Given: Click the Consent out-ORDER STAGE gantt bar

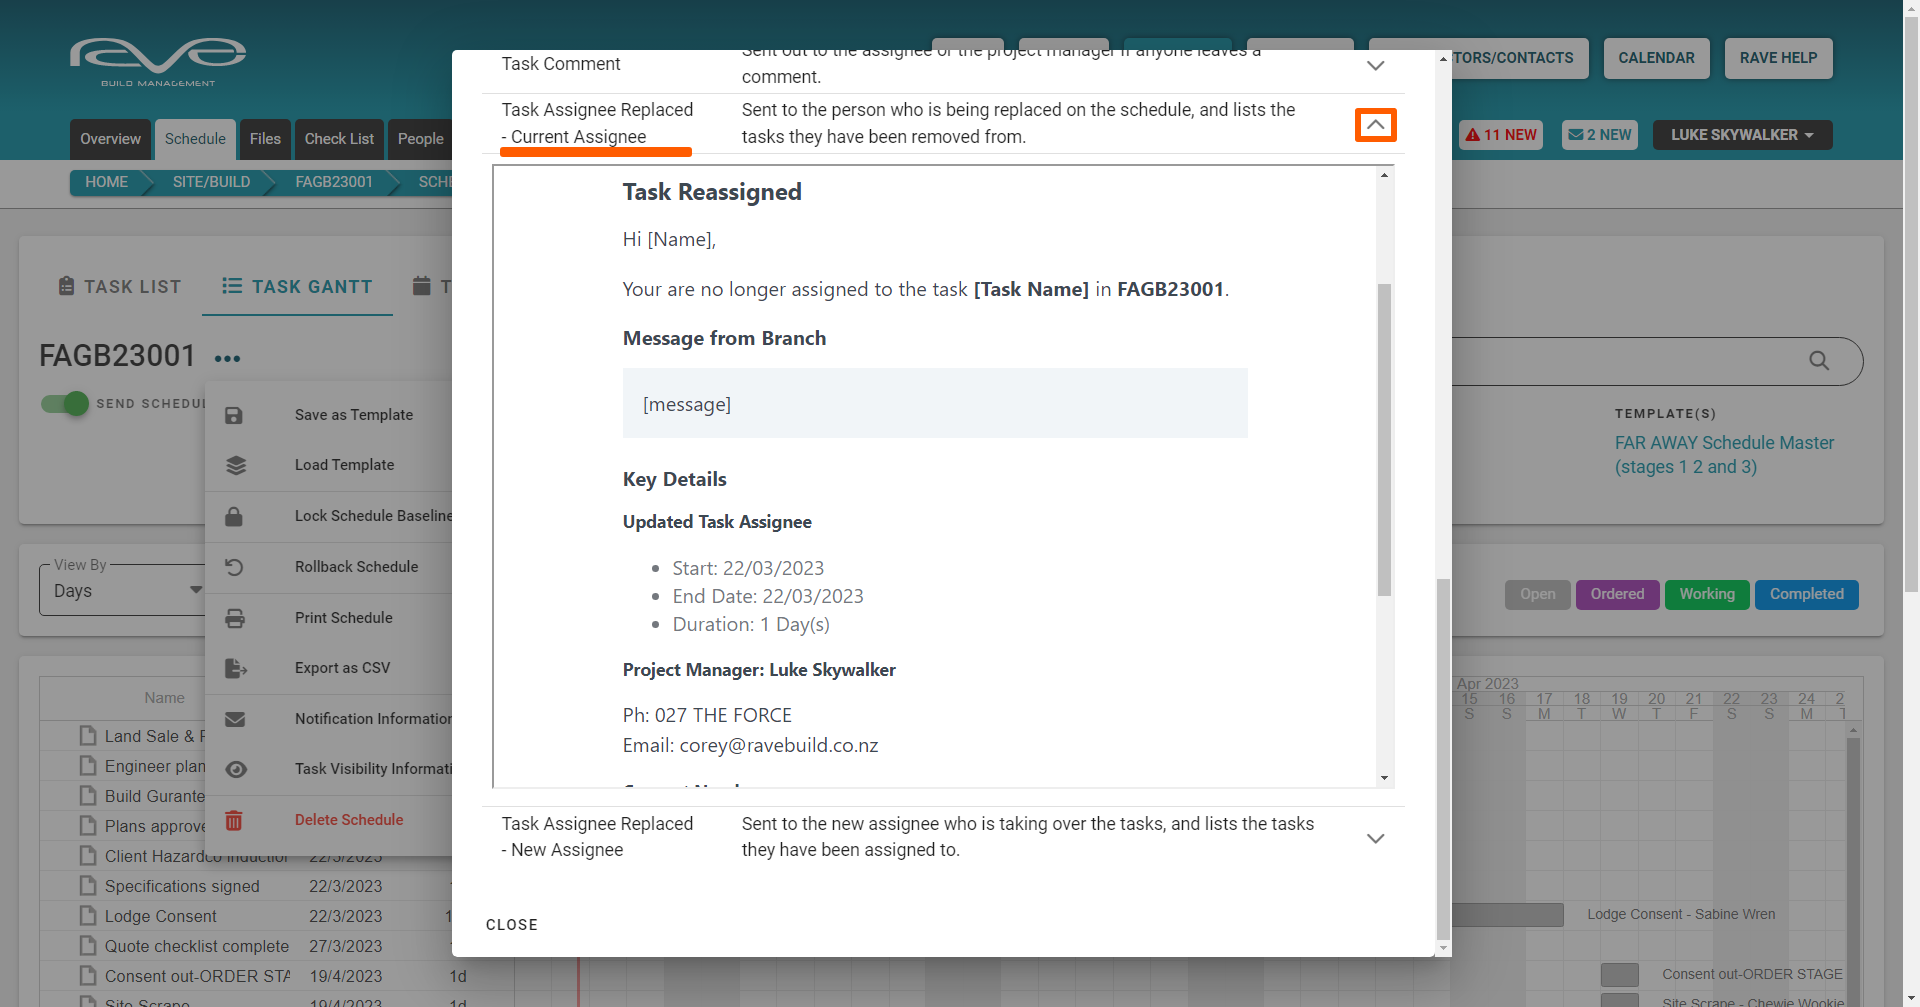Looking at the screenshot, I should click(1620, 975).
